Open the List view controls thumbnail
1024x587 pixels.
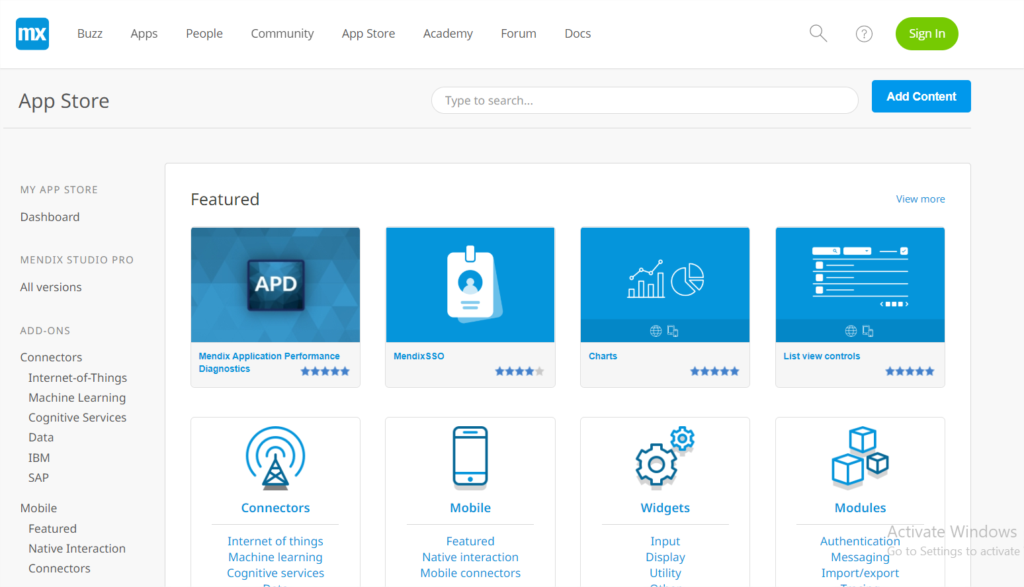860,285
